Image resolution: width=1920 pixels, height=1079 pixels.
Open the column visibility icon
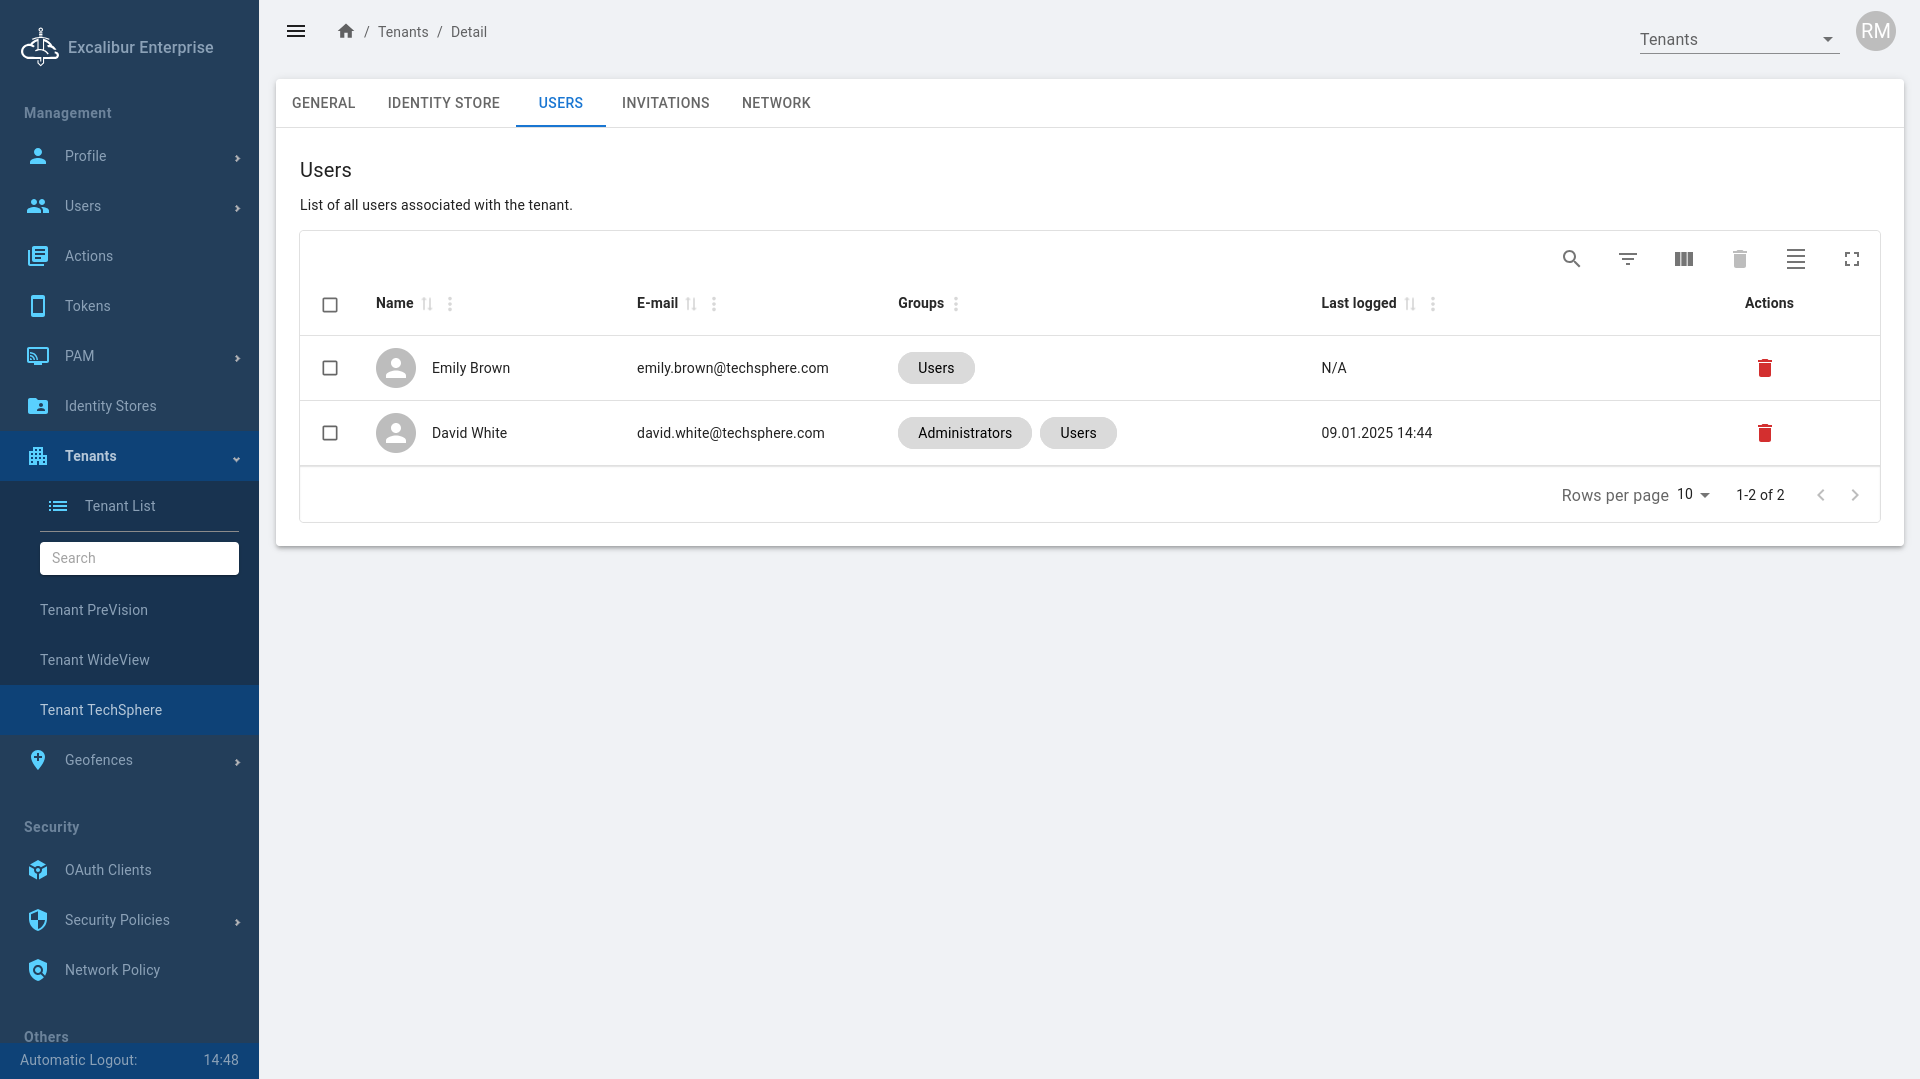tap(1683, 259)
